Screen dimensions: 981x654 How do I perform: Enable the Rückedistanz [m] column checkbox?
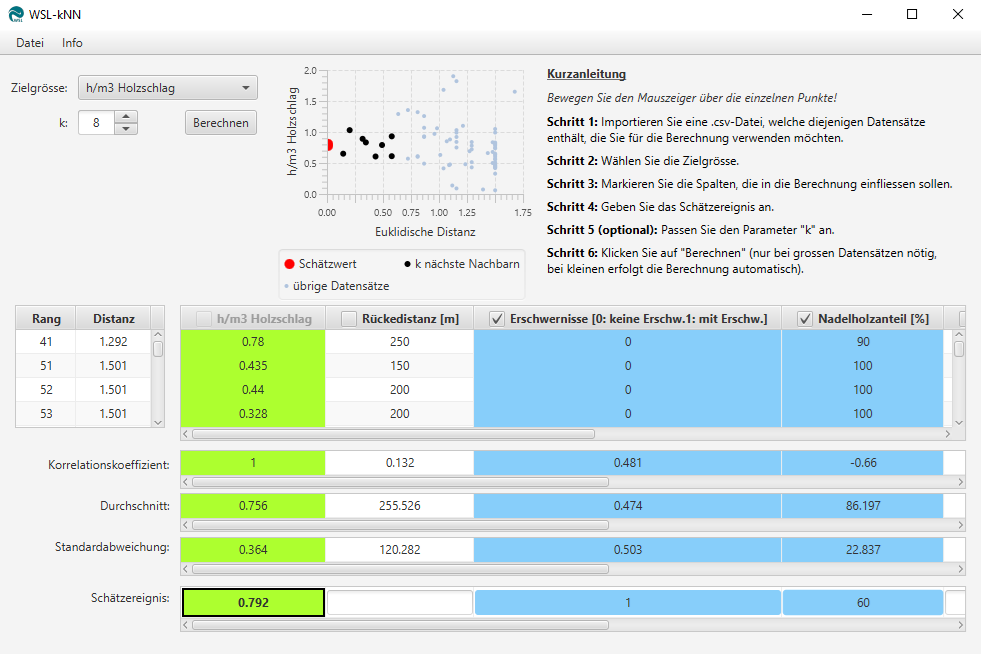click(x=349, y=319)
